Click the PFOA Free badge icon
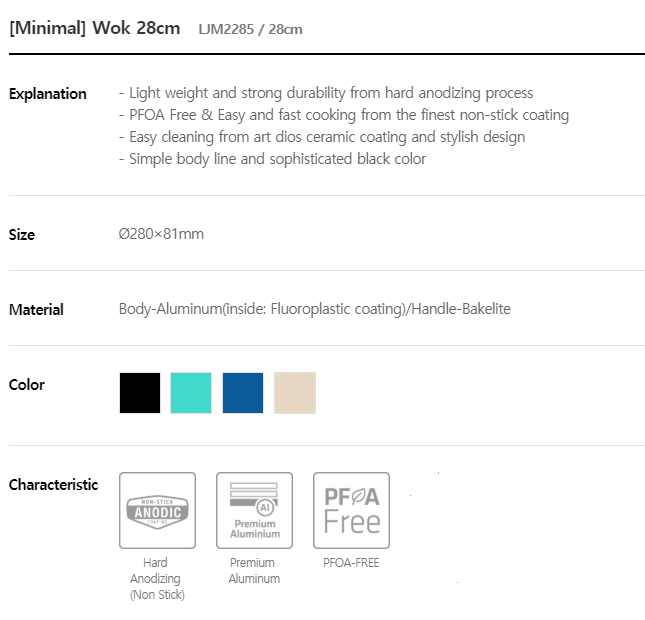This screenshot has height=620, width=645. (351, 511)
